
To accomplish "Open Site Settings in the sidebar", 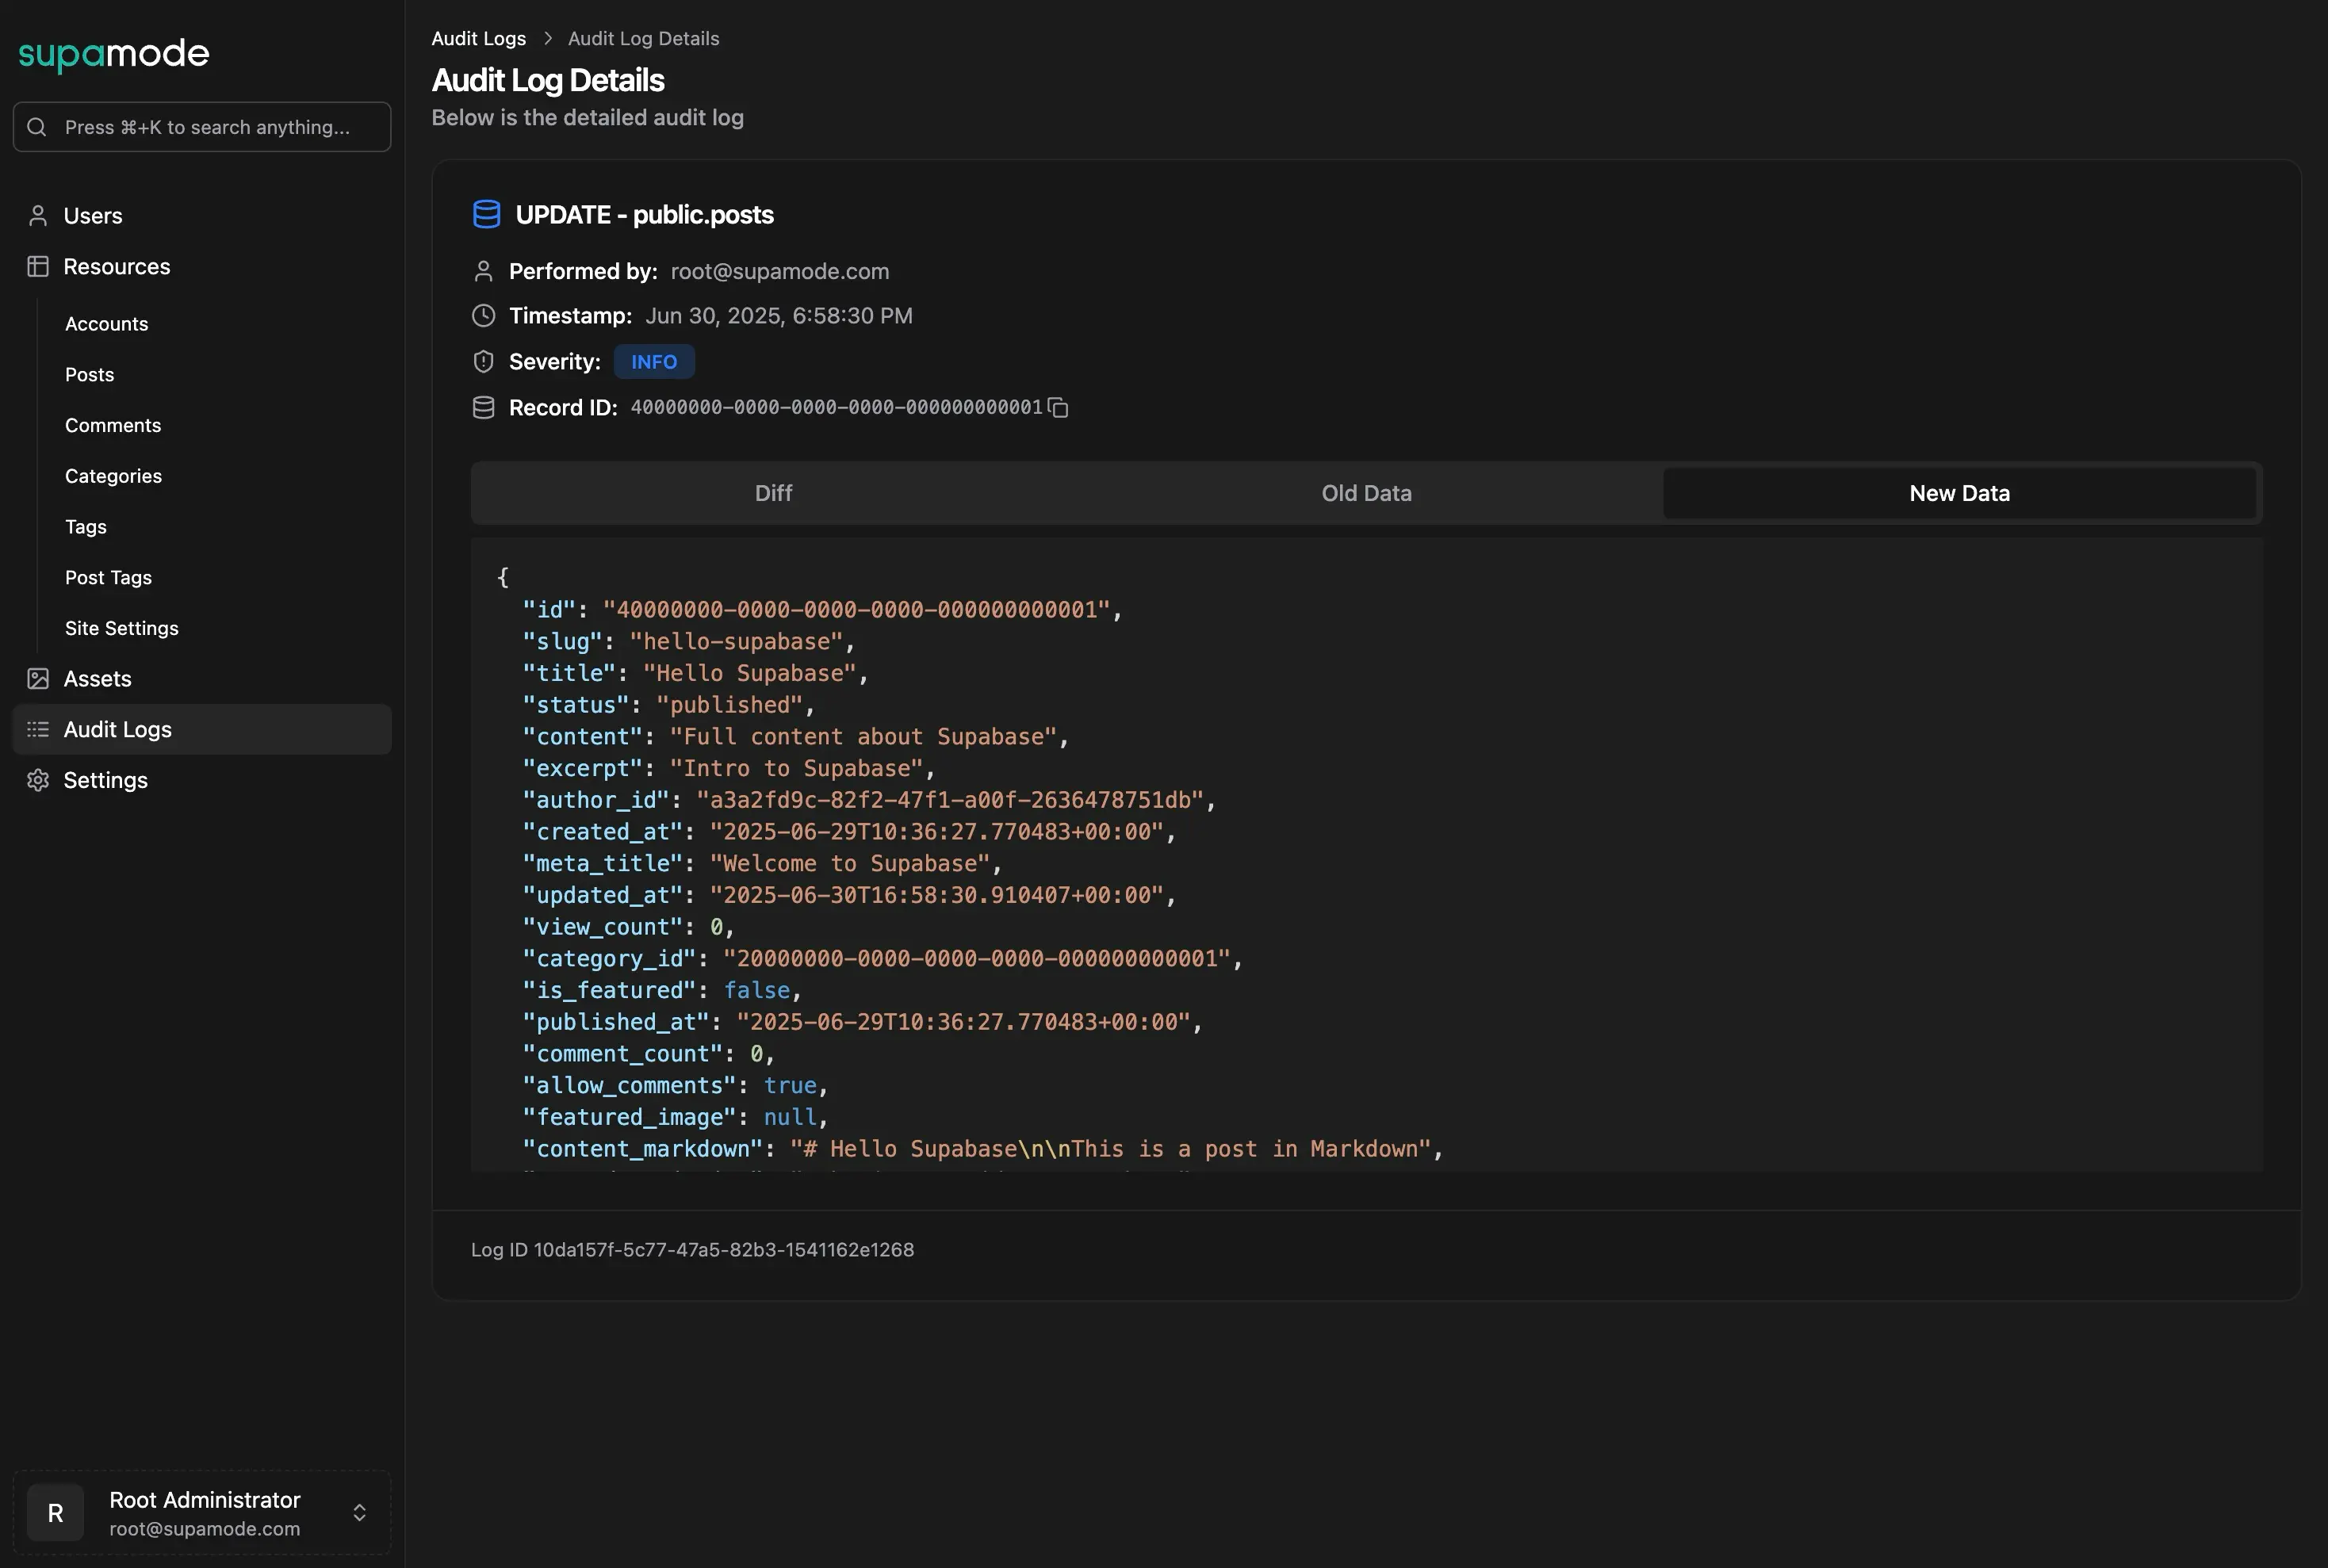I will (x=121, y=628).
